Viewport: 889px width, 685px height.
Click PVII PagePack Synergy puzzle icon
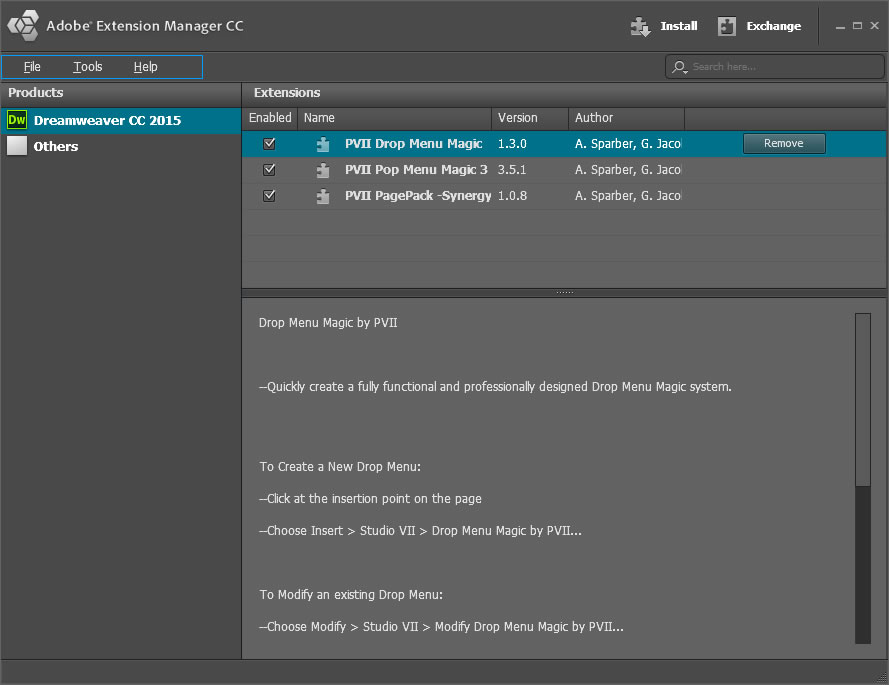point(323,196)
